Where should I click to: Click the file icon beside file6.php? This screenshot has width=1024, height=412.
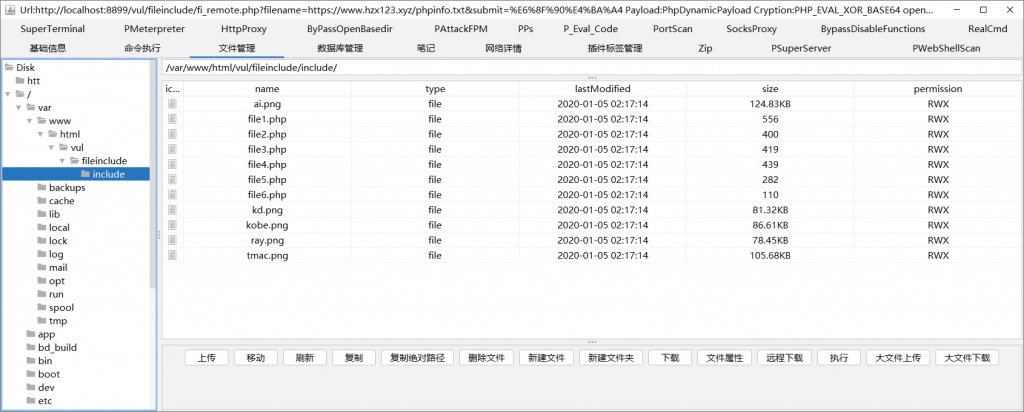(x=173, y=195)
